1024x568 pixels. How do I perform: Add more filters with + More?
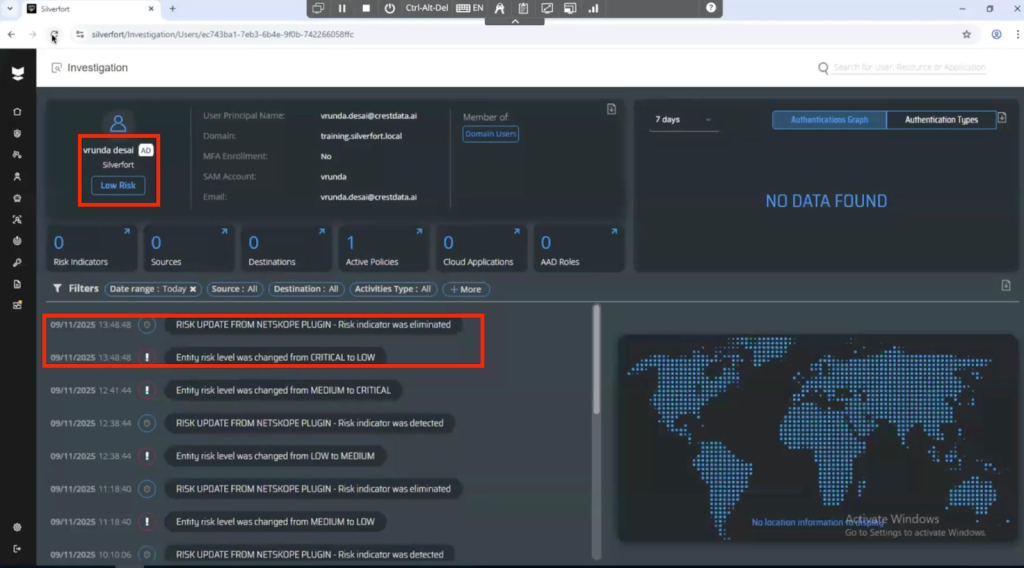tap(466, 289)
